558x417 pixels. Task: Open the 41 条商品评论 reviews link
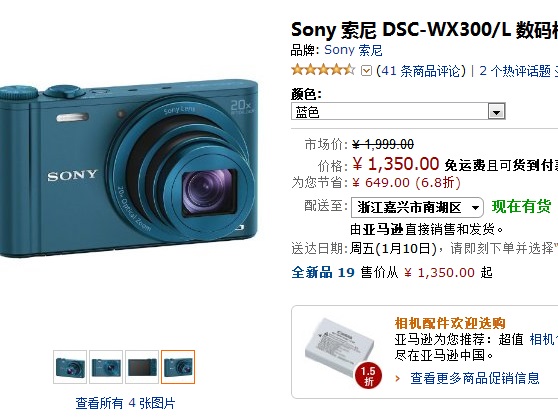[x=421, y=71]
